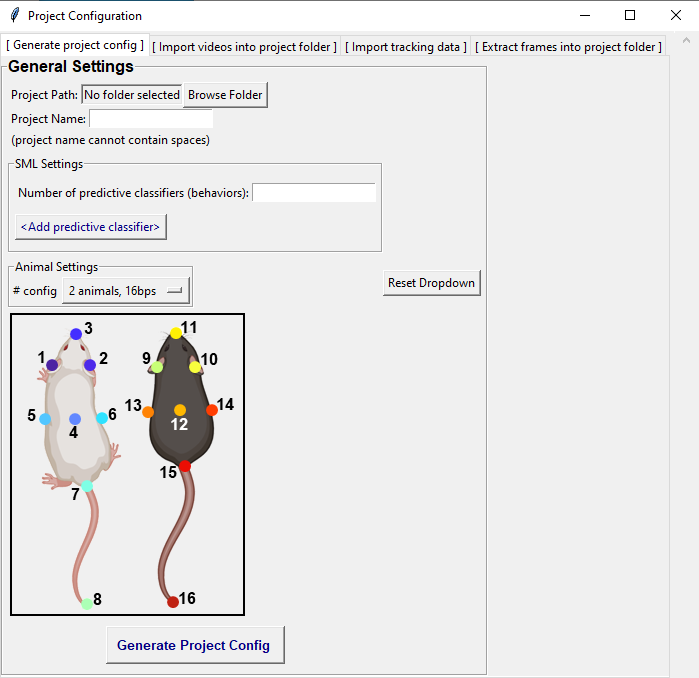Click yellow nose marker 11 on the black mouse

tap(176, 333)
